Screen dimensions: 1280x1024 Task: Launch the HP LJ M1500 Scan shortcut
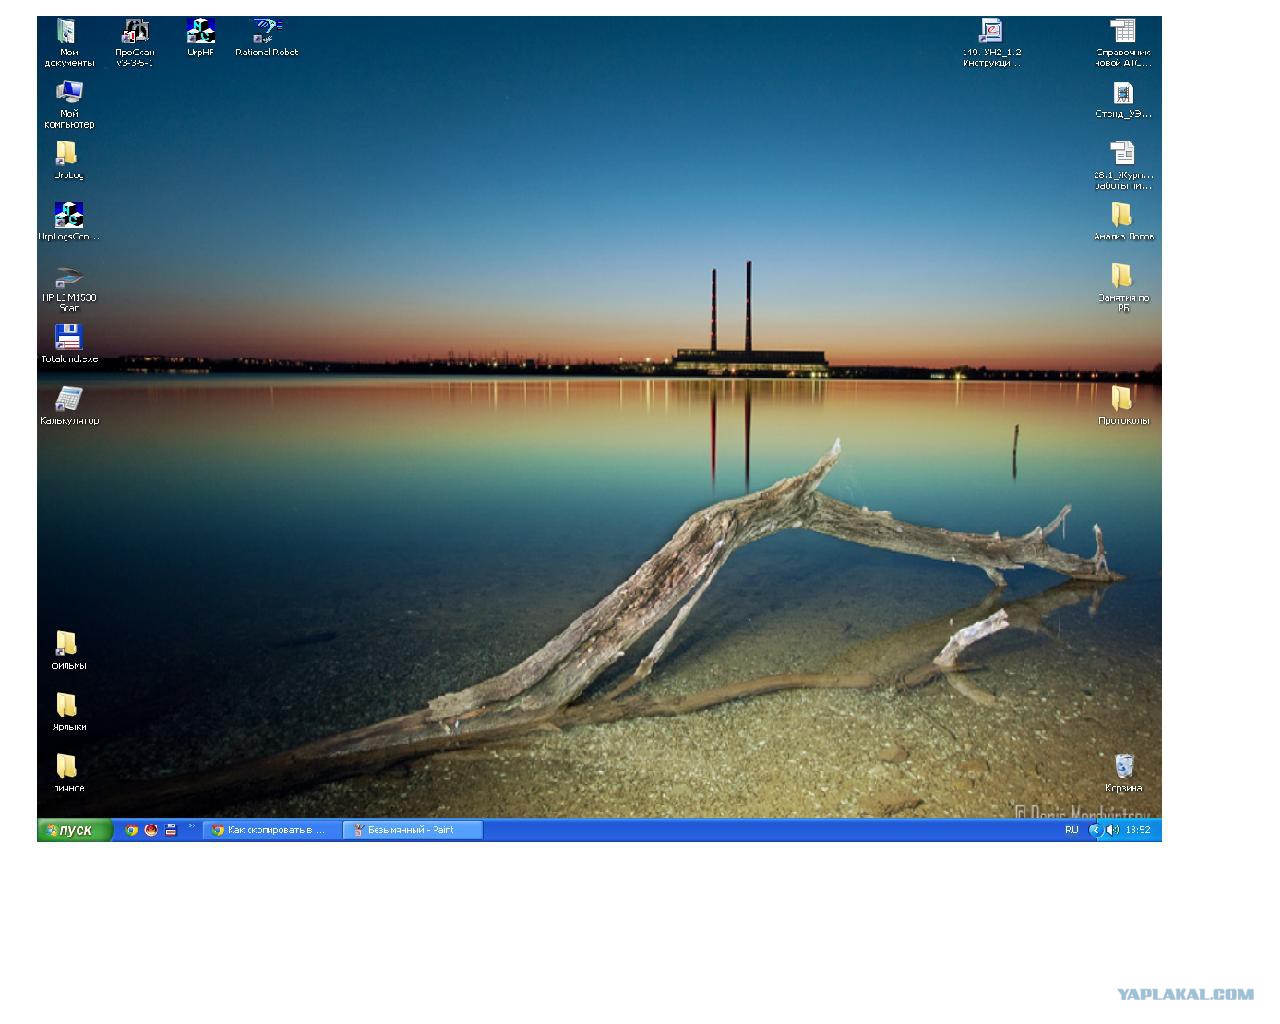[x=69, y=288]
